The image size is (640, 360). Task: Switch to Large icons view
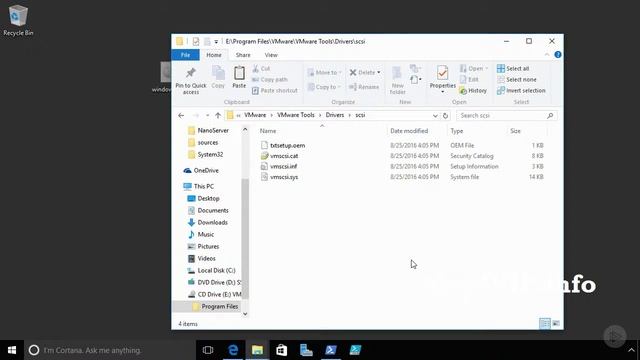tap(556, 324)
